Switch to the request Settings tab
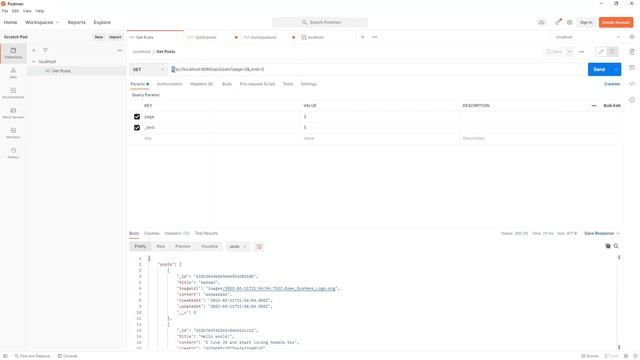 (309, 84)
